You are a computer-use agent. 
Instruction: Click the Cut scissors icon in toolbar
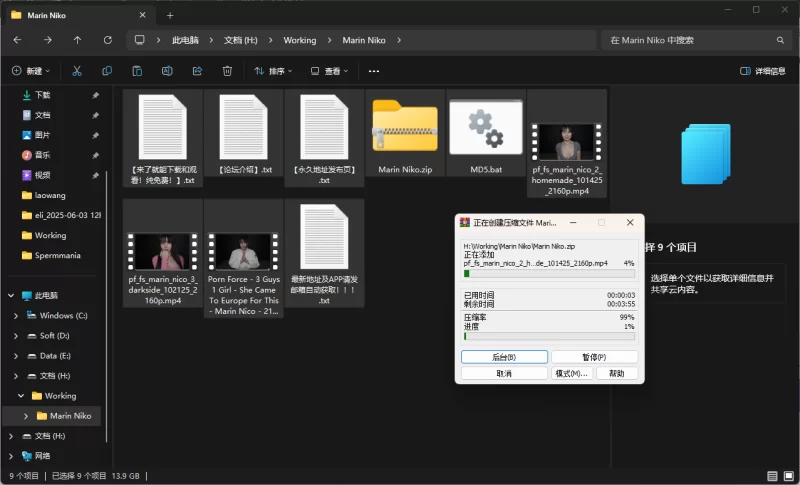pos(77,71)
